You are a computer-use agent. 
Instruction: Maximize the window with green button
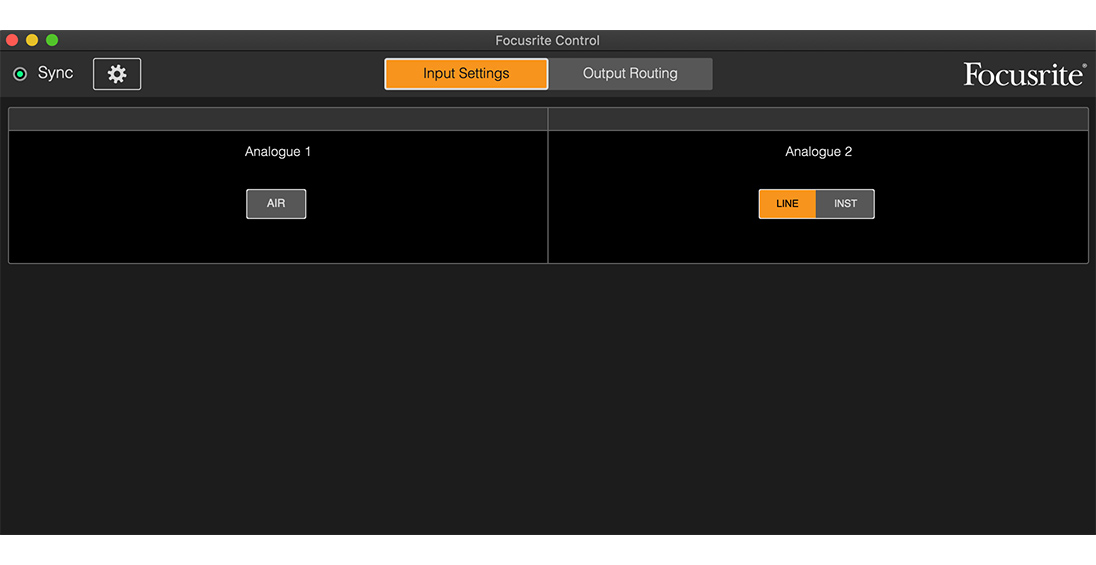pos(52,41)
